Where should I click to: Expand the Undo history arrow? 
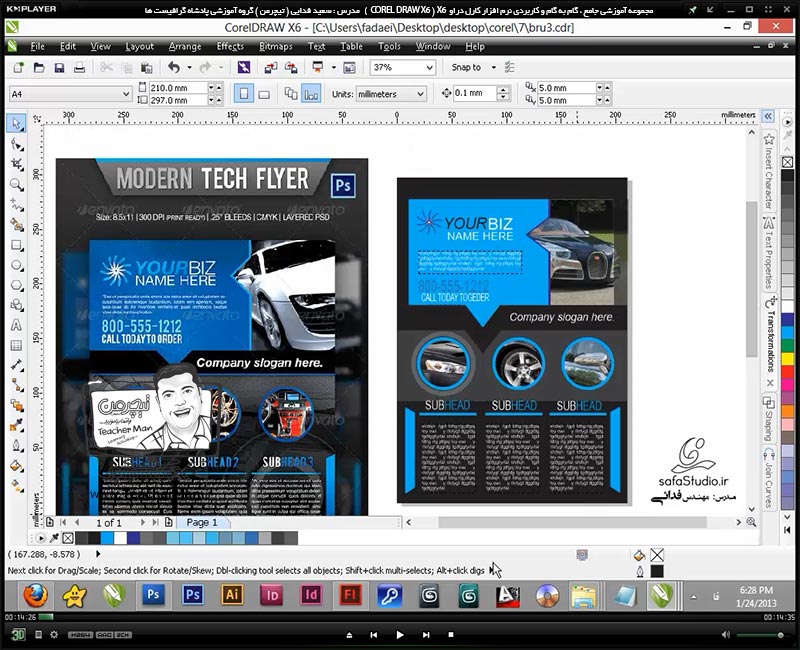189,67
